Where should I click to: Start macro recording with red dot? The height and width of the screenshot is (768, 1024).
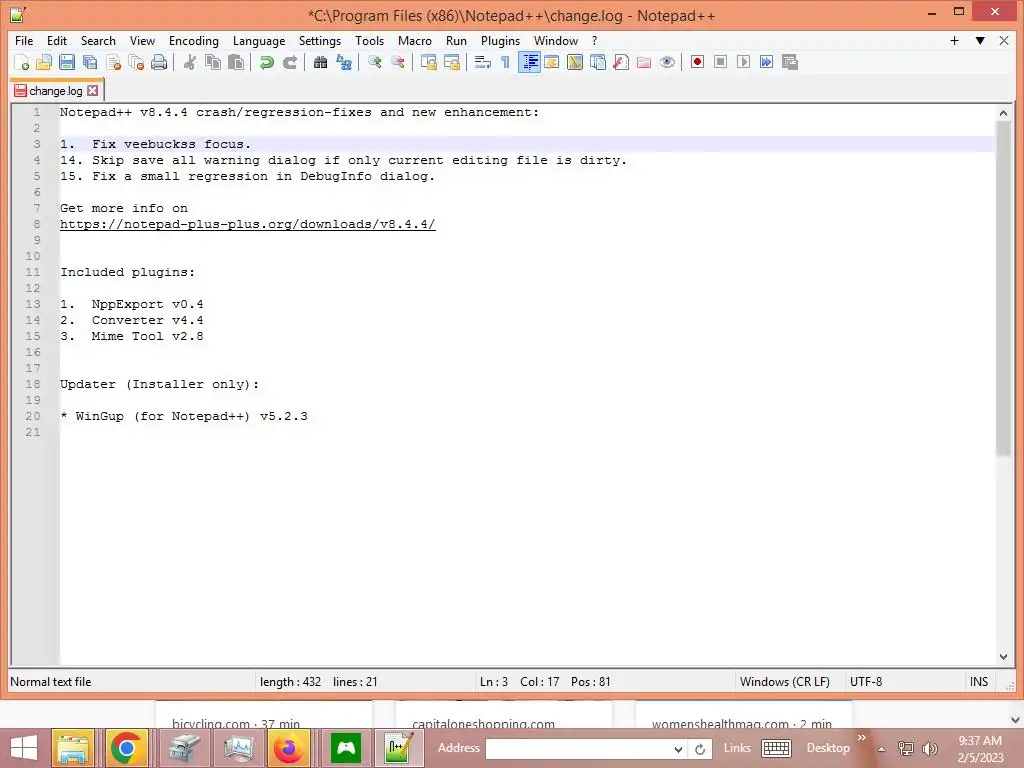tap(697, 62)
